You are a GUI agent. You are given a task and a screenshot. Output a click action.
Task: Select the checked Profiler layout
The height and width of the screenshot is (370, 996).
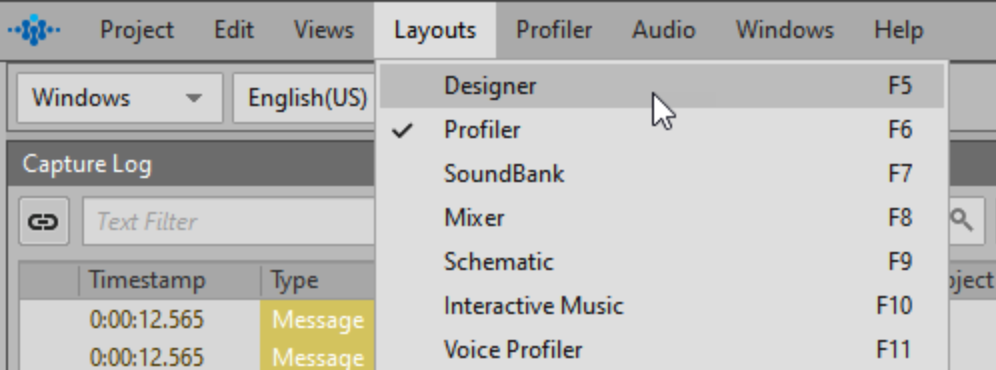point(661,130)
